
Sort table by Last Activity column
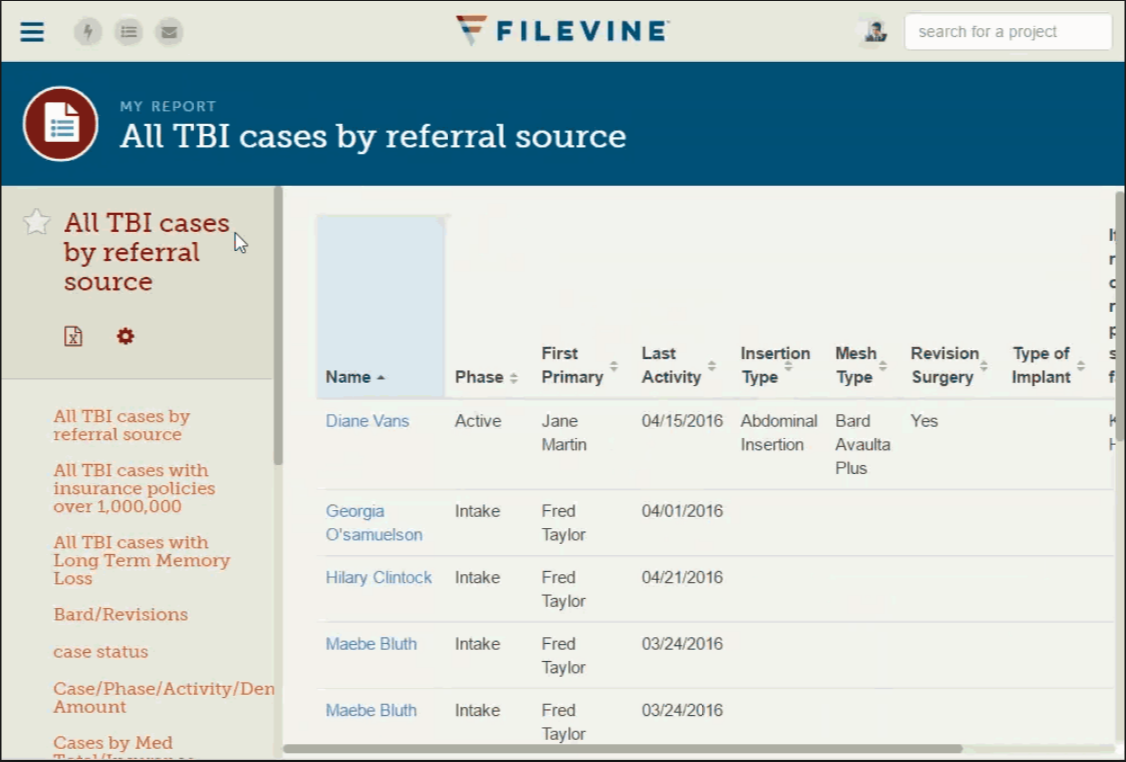coord(679,366)
